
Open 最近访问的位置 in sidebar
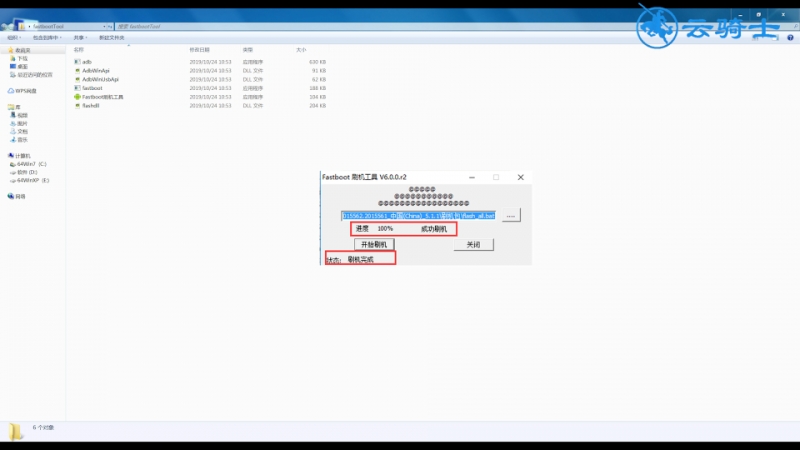31,74
